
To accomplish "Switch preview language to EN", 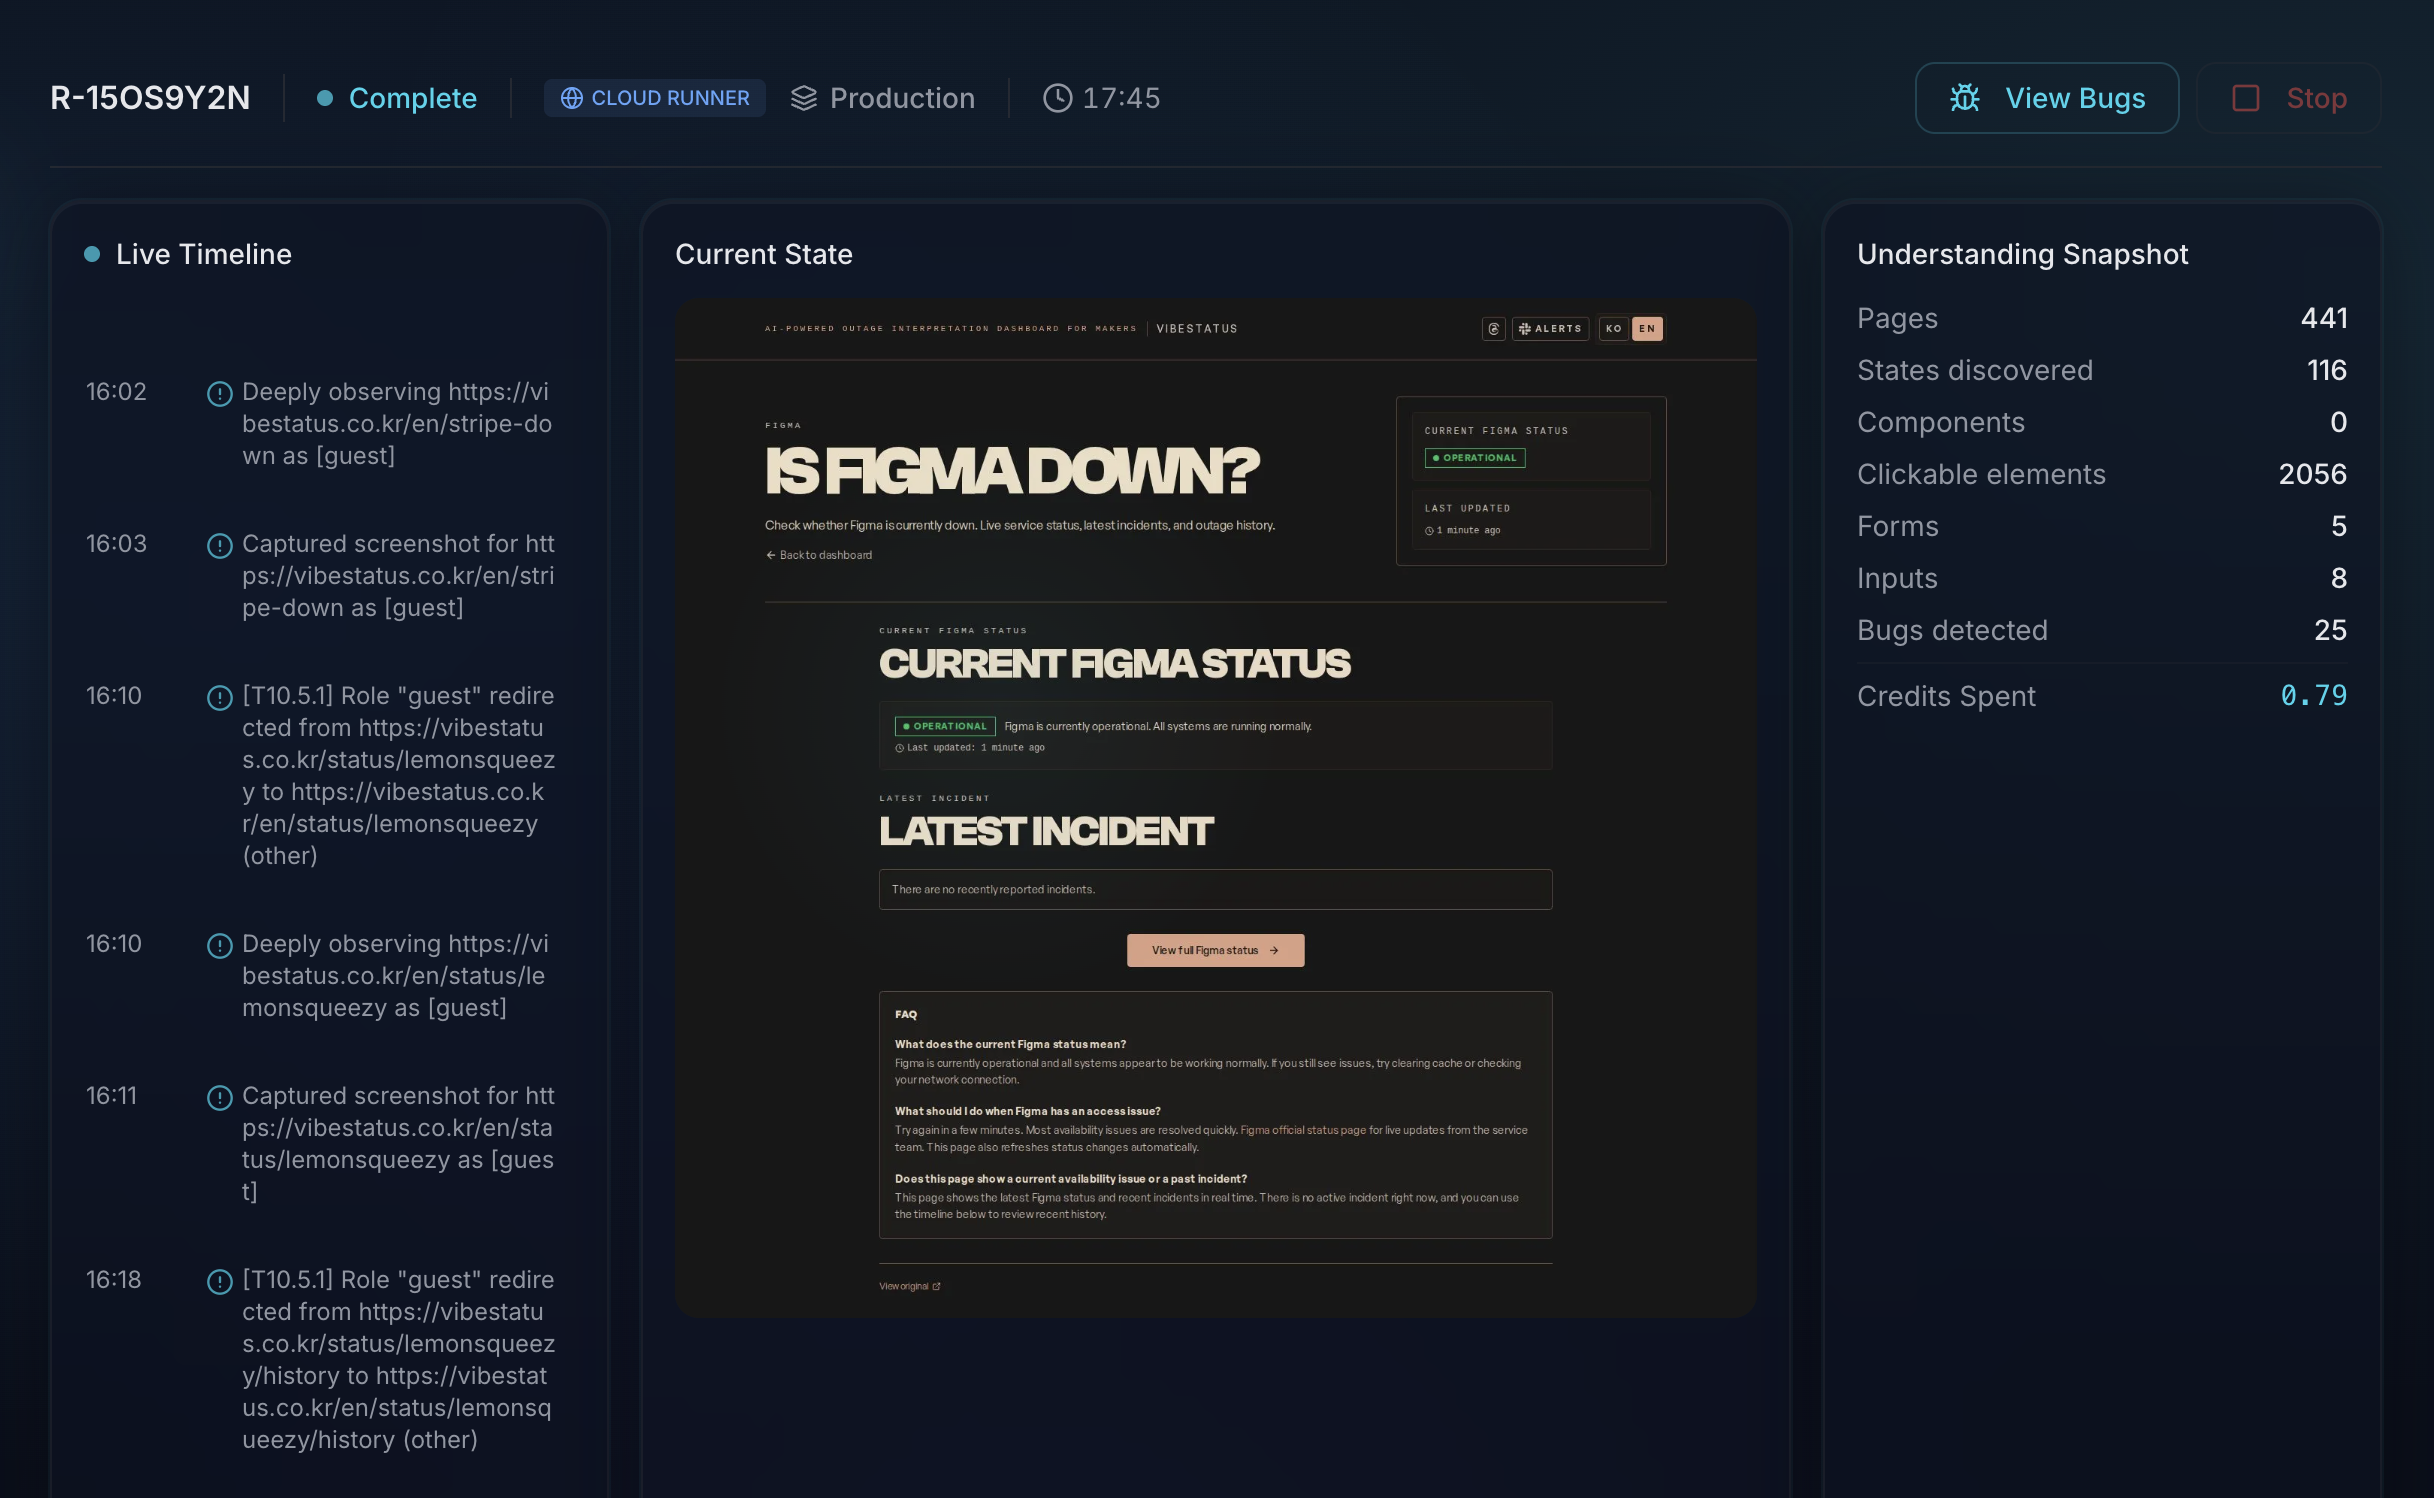I will (1647, 328).
